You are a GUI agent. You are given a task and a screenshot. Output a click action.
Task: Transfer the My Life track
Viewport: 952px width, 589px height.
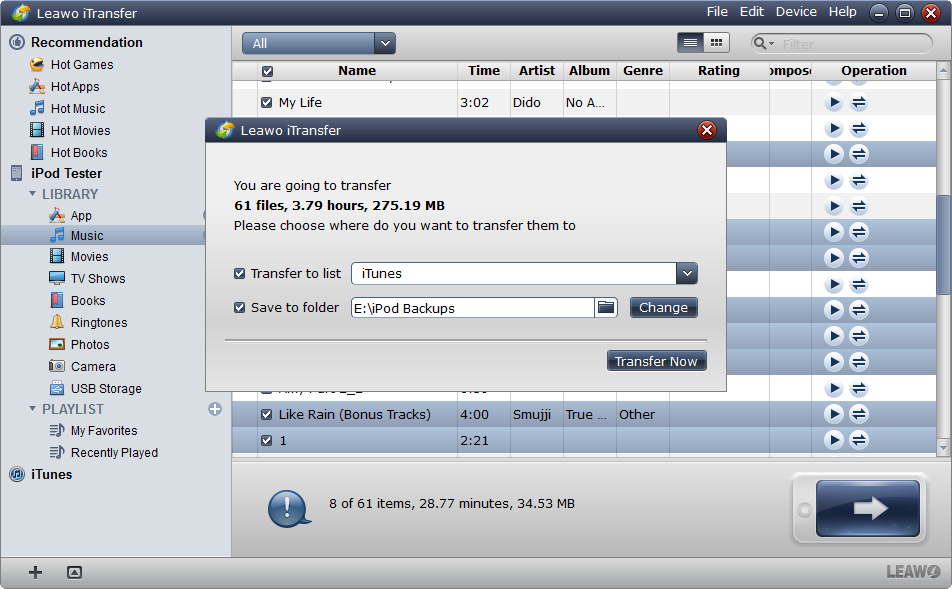[x=858, y=103]
